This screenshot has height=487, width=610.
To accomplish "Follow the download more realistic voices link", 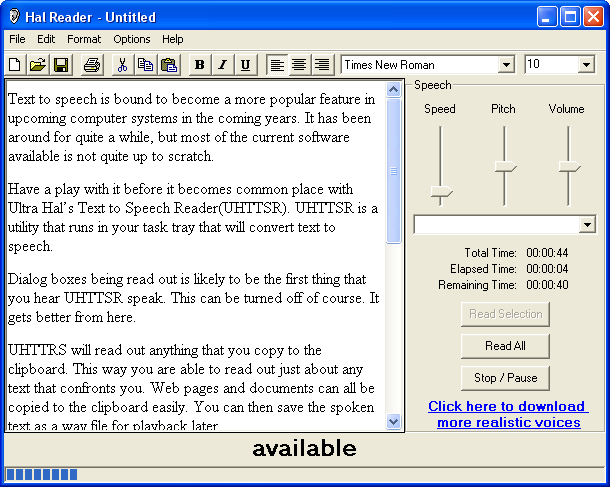I will coord(508,414).
